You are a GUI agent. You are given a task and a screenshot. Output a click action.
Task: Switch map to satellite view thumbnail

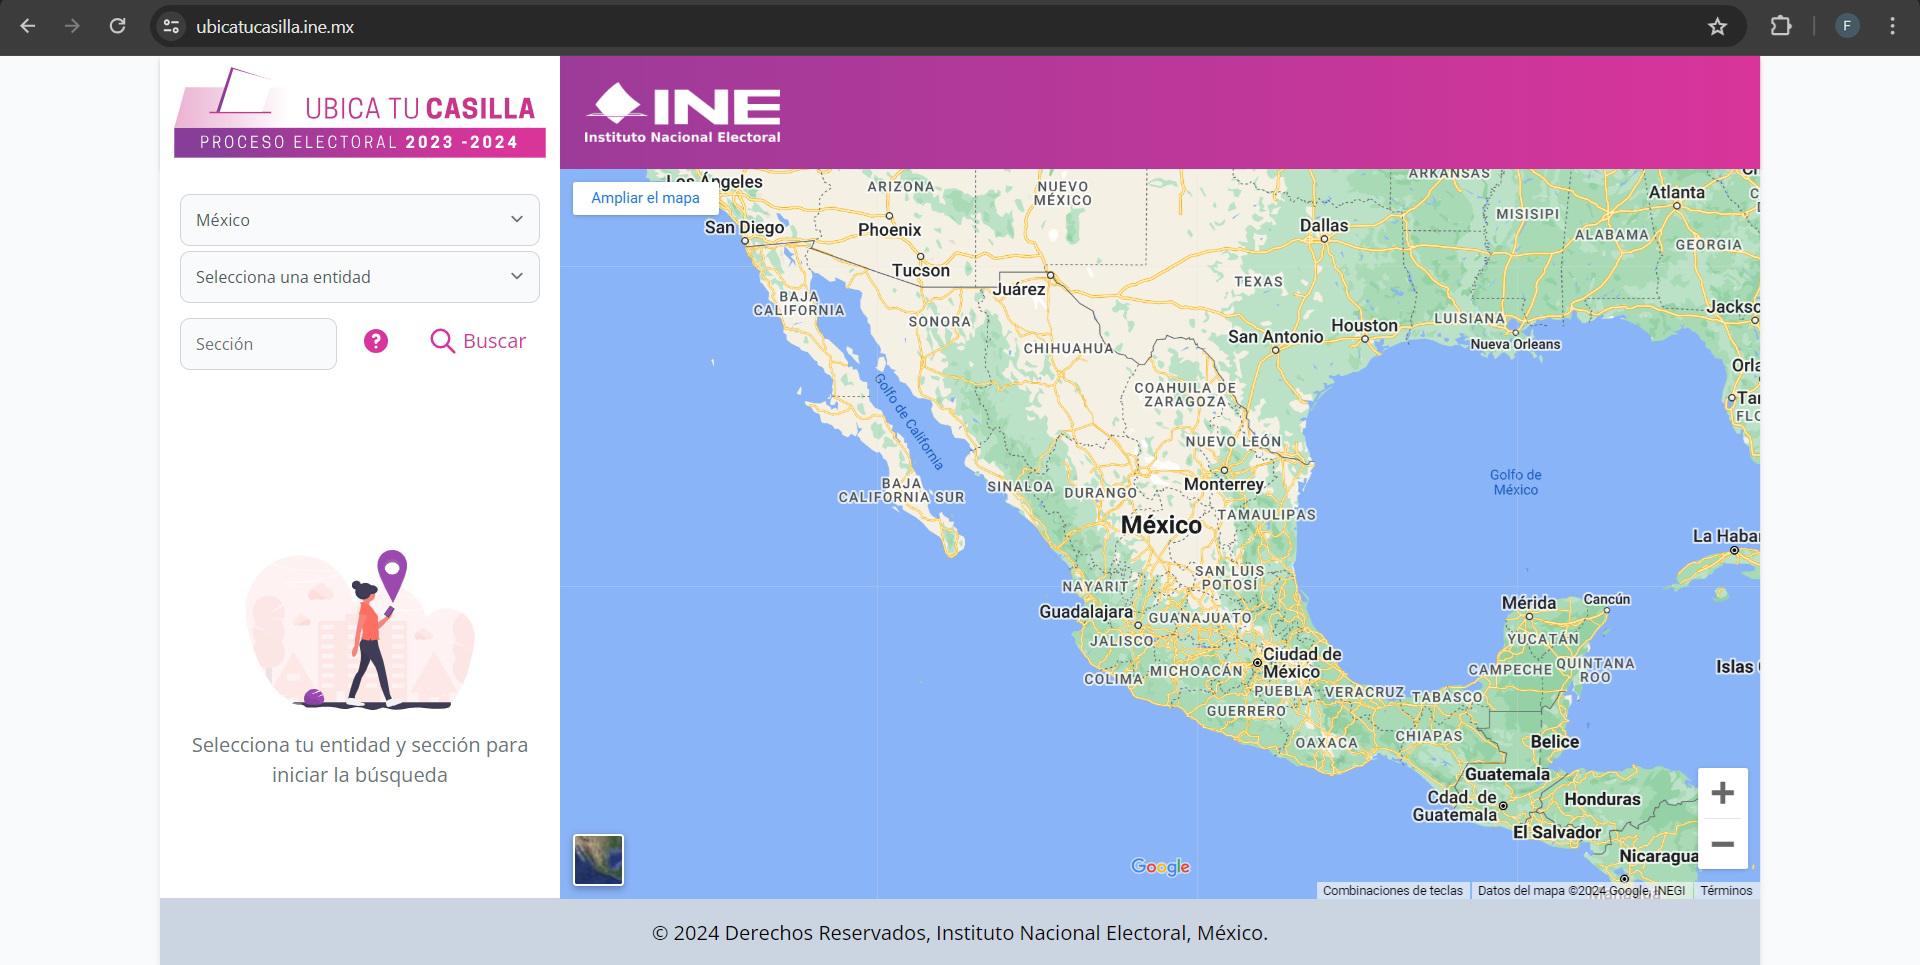pyautogui.click(x=598, y=860)
